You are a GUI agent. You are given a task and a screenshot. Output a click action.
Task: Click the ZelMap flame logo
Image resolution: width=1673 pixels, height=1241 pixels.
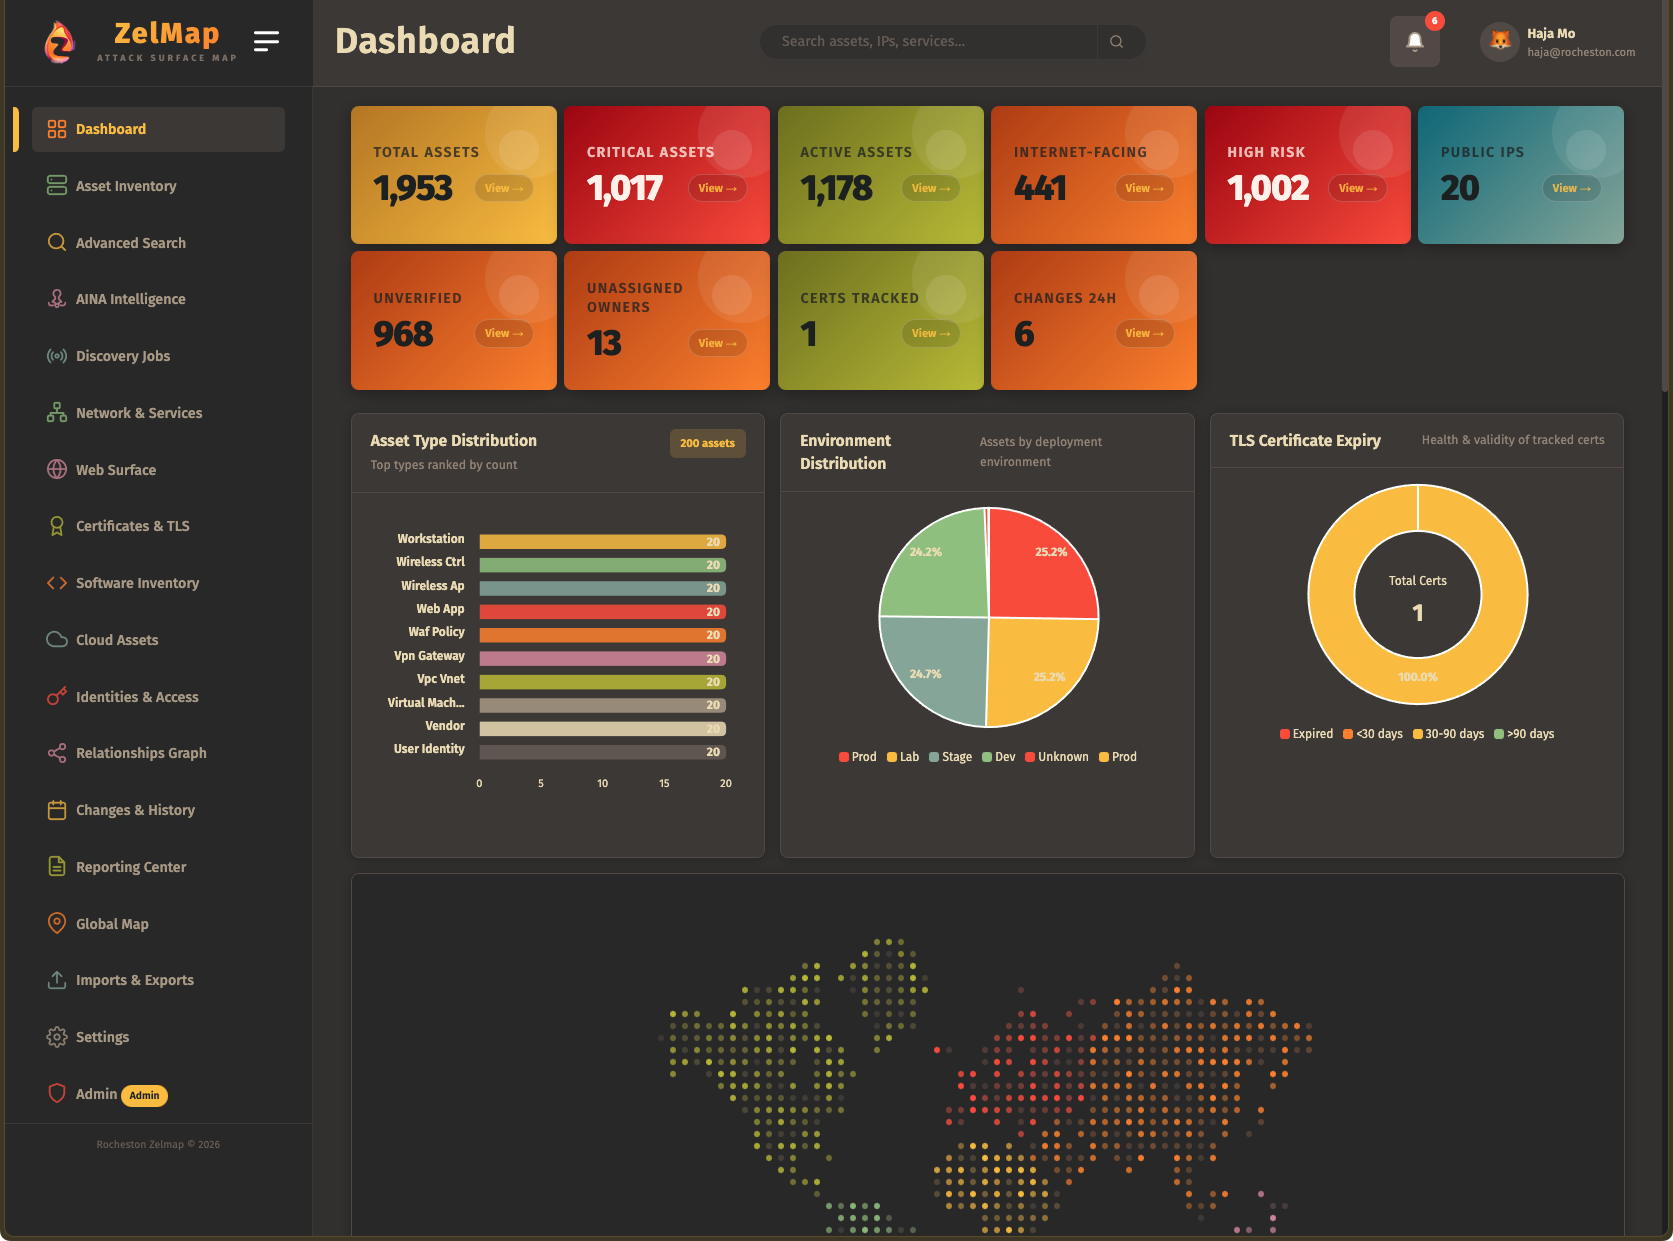60,42
